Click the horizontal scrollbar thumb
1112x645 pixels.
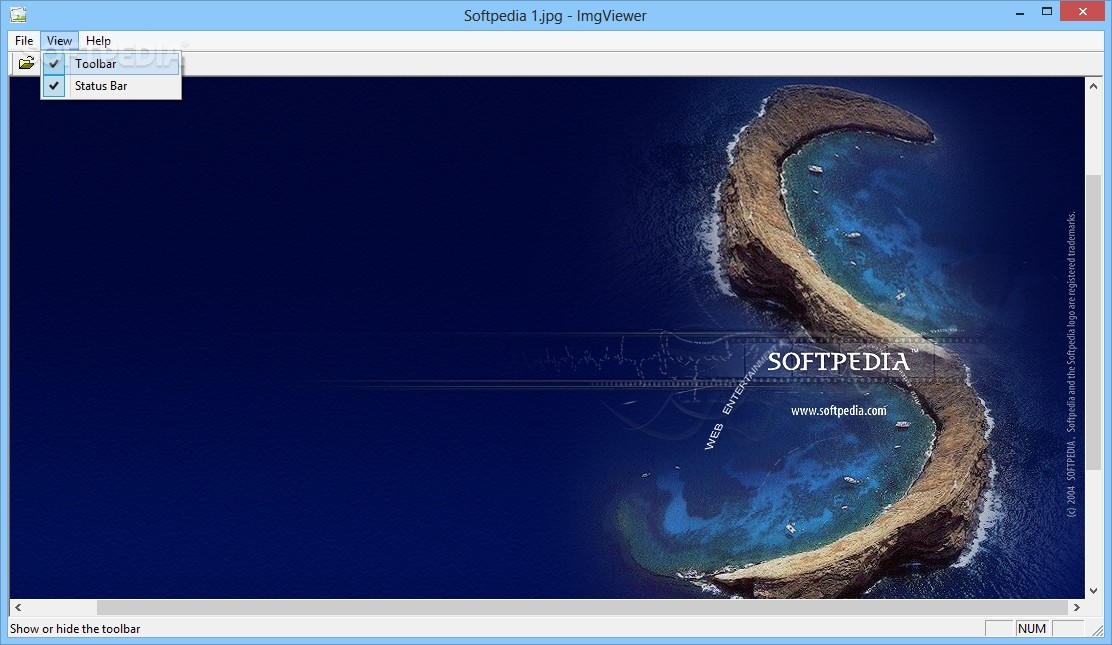pos(582,607)
